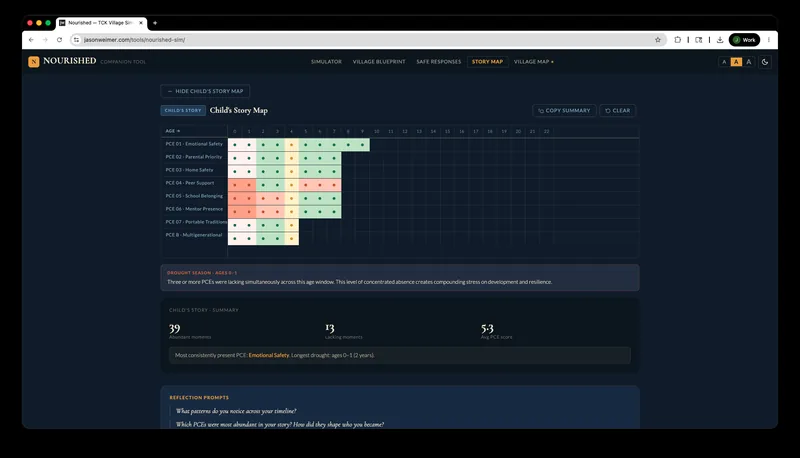Click age 22 column header
This screenshot has width=800, height=458.
coord(546,132)
